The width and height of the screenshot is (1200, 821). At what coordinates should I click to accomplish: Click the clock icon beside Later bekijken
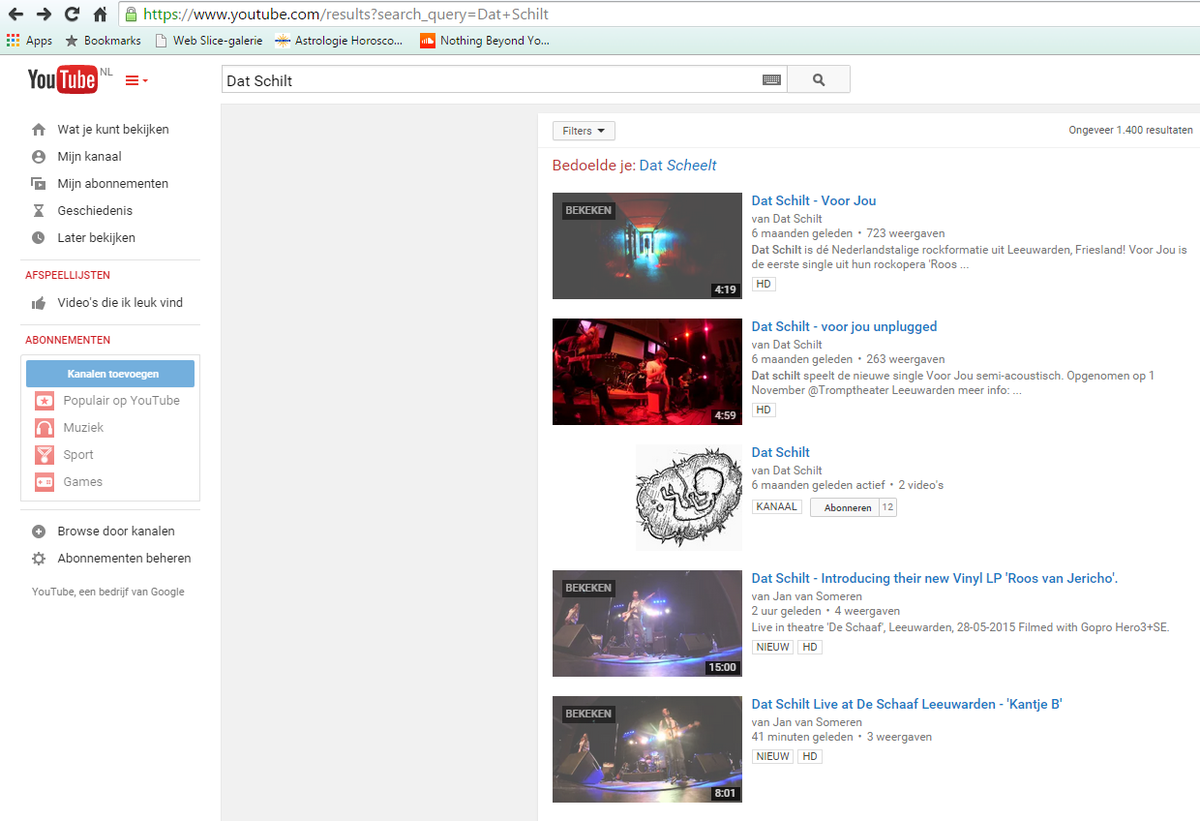pyautogui.click(x=39, y=238)
